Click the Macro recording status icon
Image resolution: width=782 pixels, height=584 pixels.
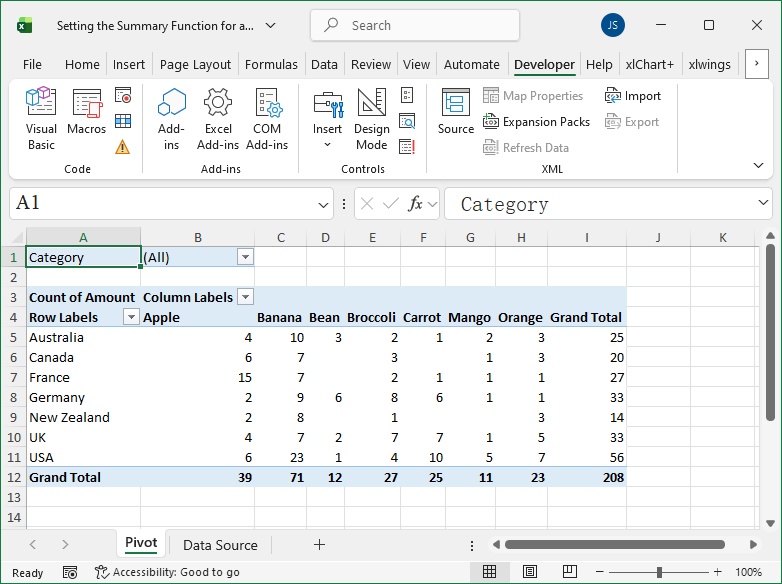click(x=70, y=573)
